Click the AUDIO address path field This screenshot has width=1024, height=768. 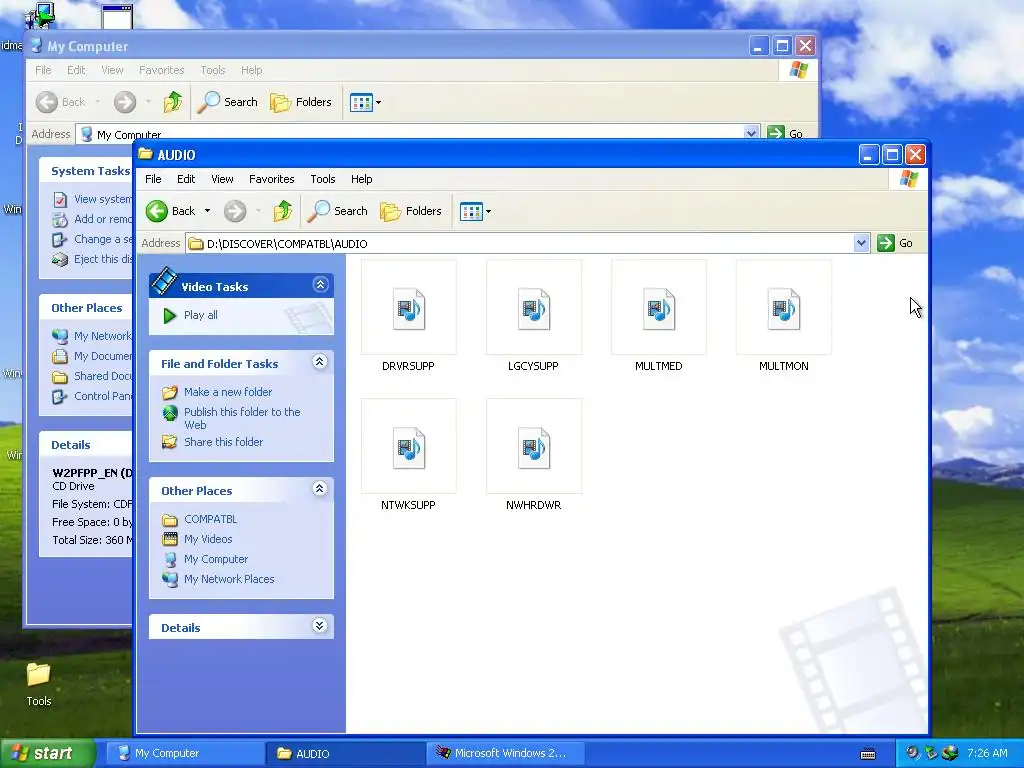[x=520, y=244]
